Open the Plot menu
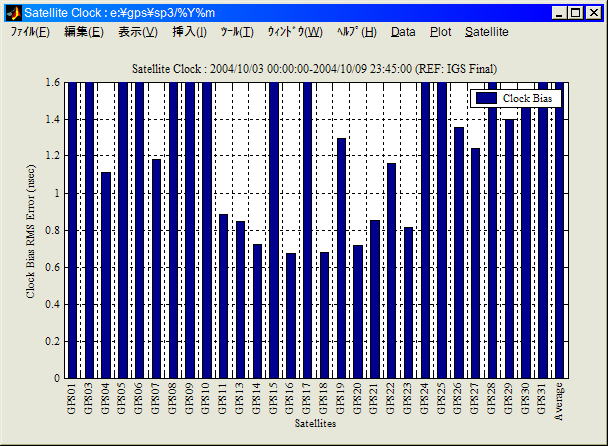Image resolution: width=608 pixels, height=446 pixels. point(440,32)
